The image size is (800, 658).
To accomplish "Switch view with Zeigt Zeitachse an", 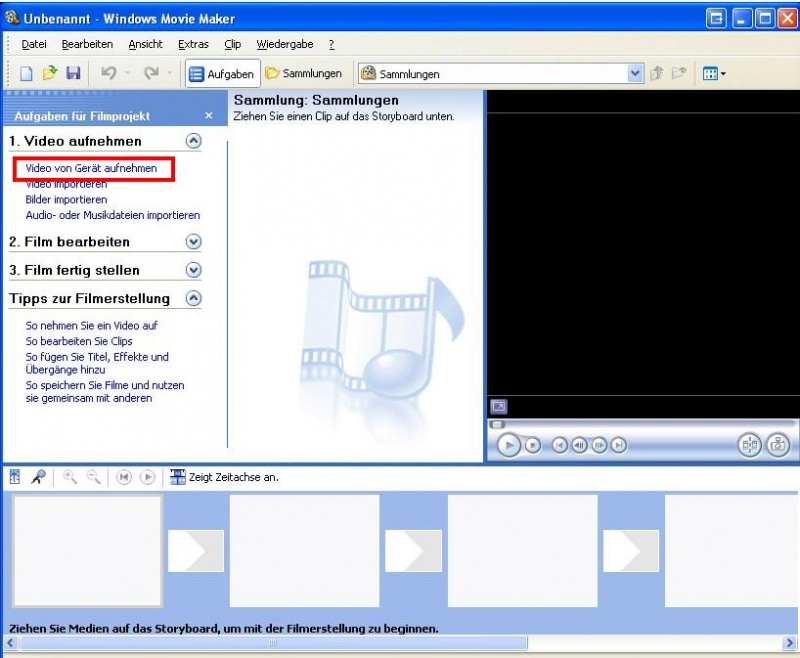I will coord(224,477).
